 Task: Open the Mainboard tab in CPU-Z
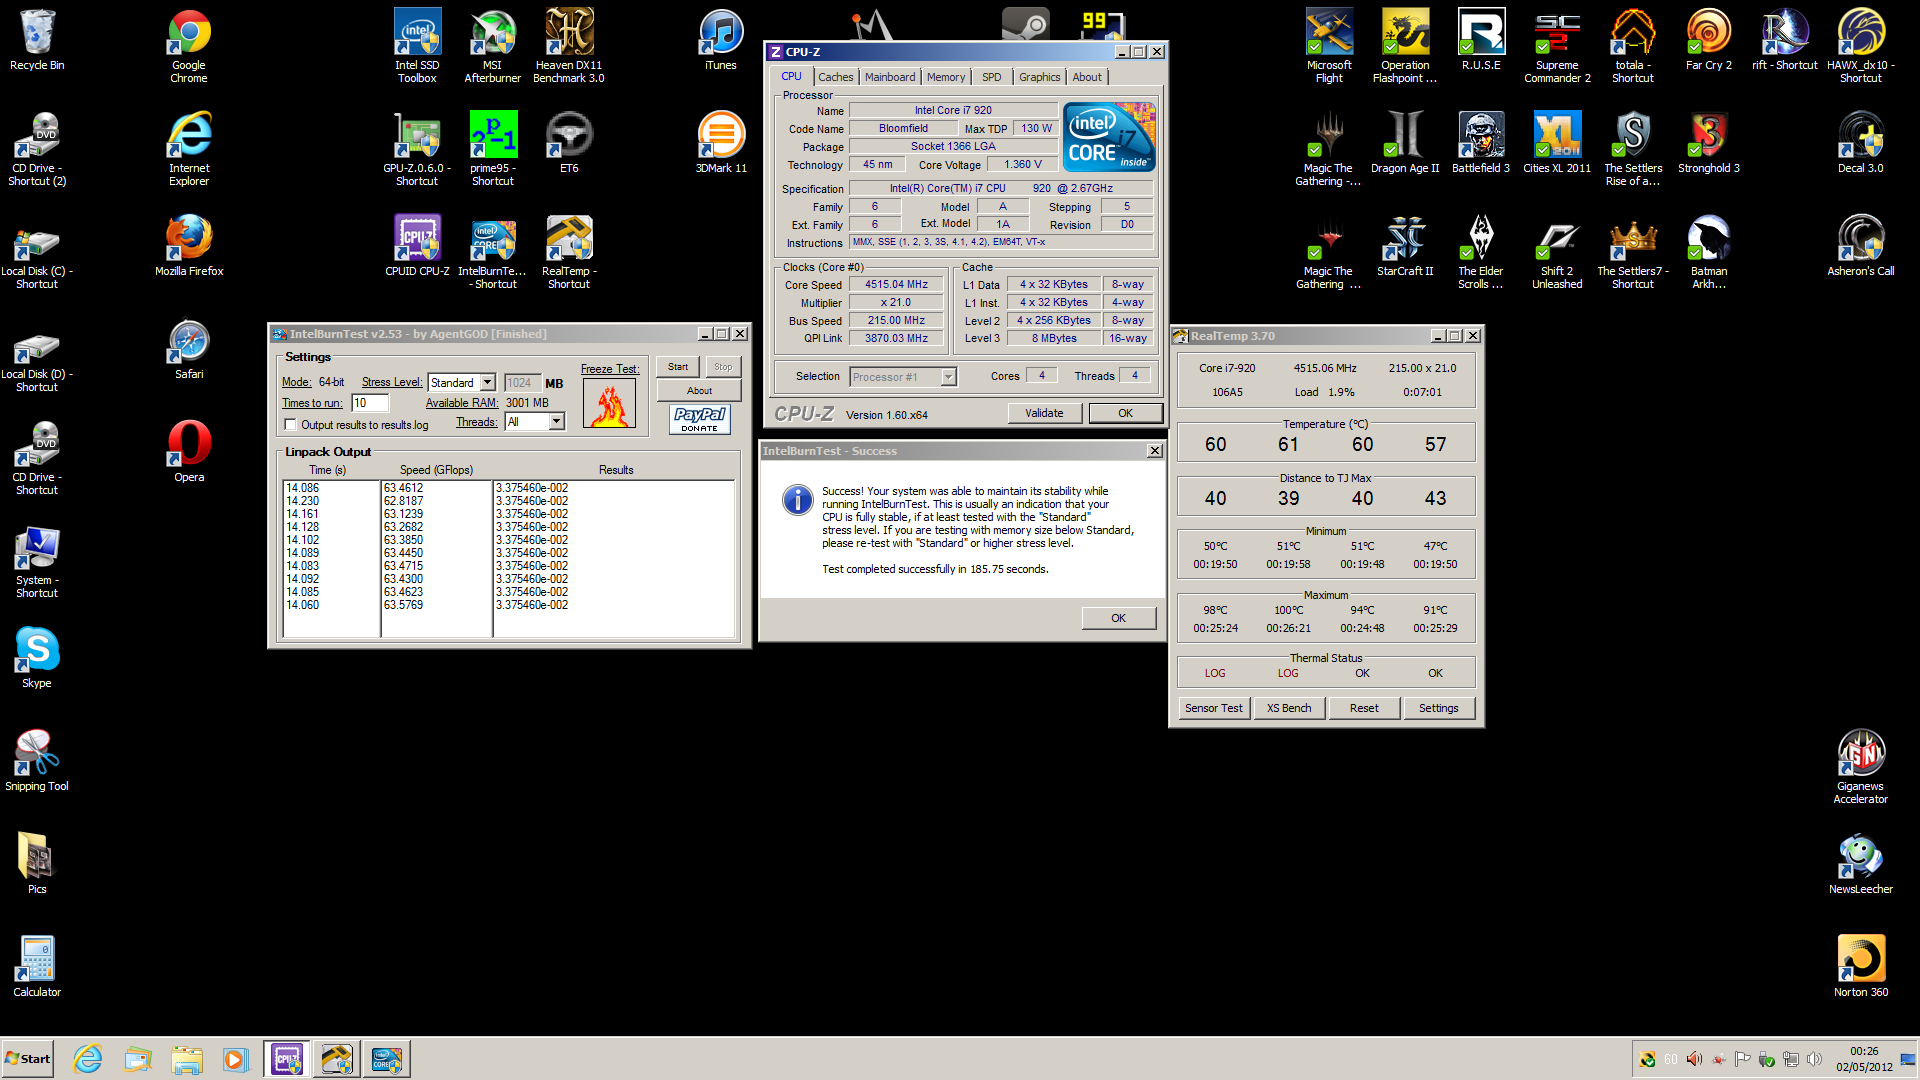click(889, 77)
